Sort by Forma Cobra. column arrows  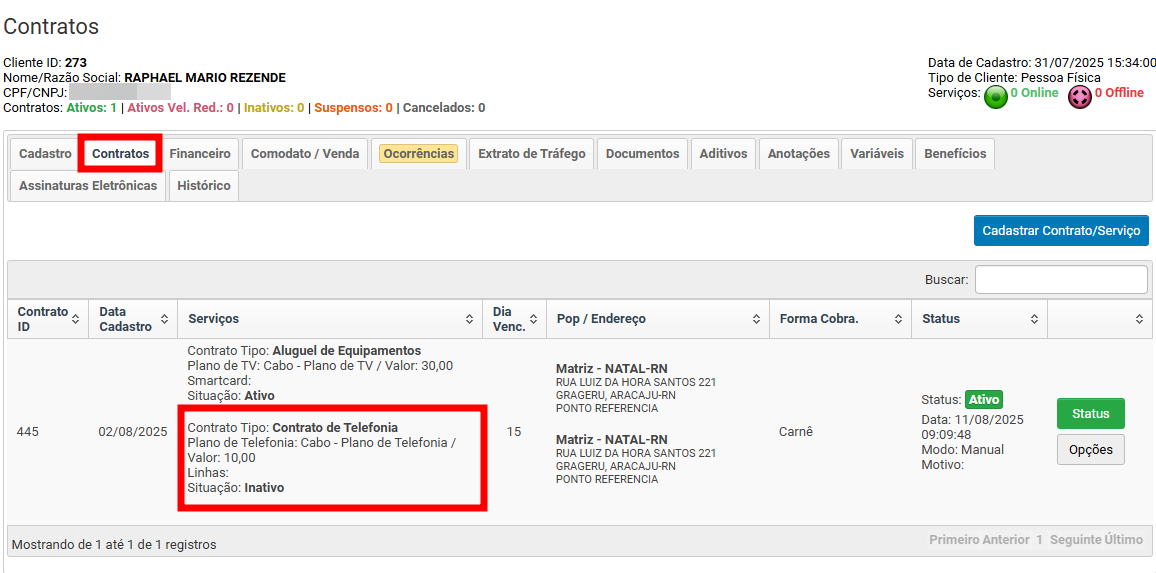click(898, 319)
